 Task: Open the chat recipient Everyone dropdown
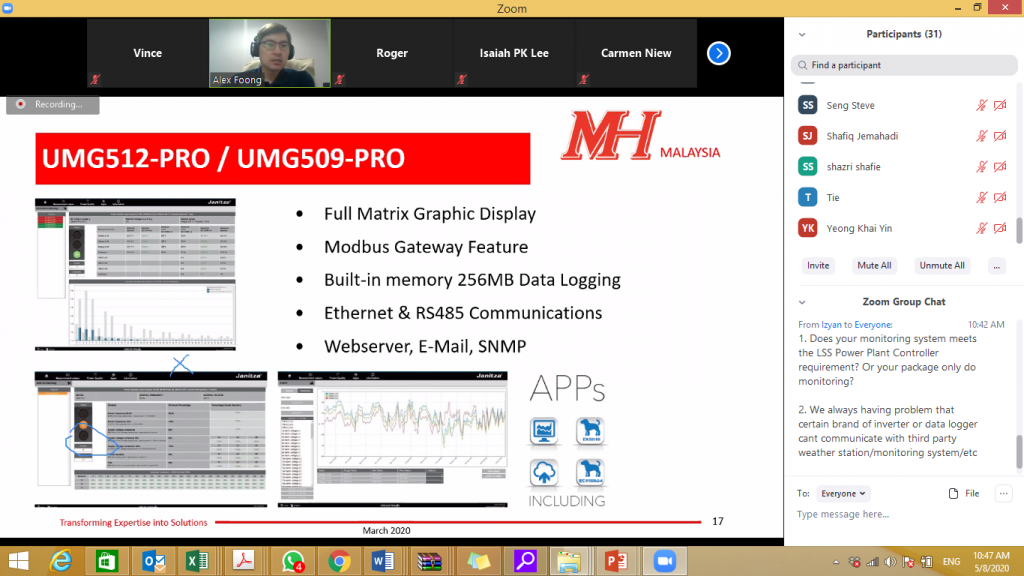[843, 494]
